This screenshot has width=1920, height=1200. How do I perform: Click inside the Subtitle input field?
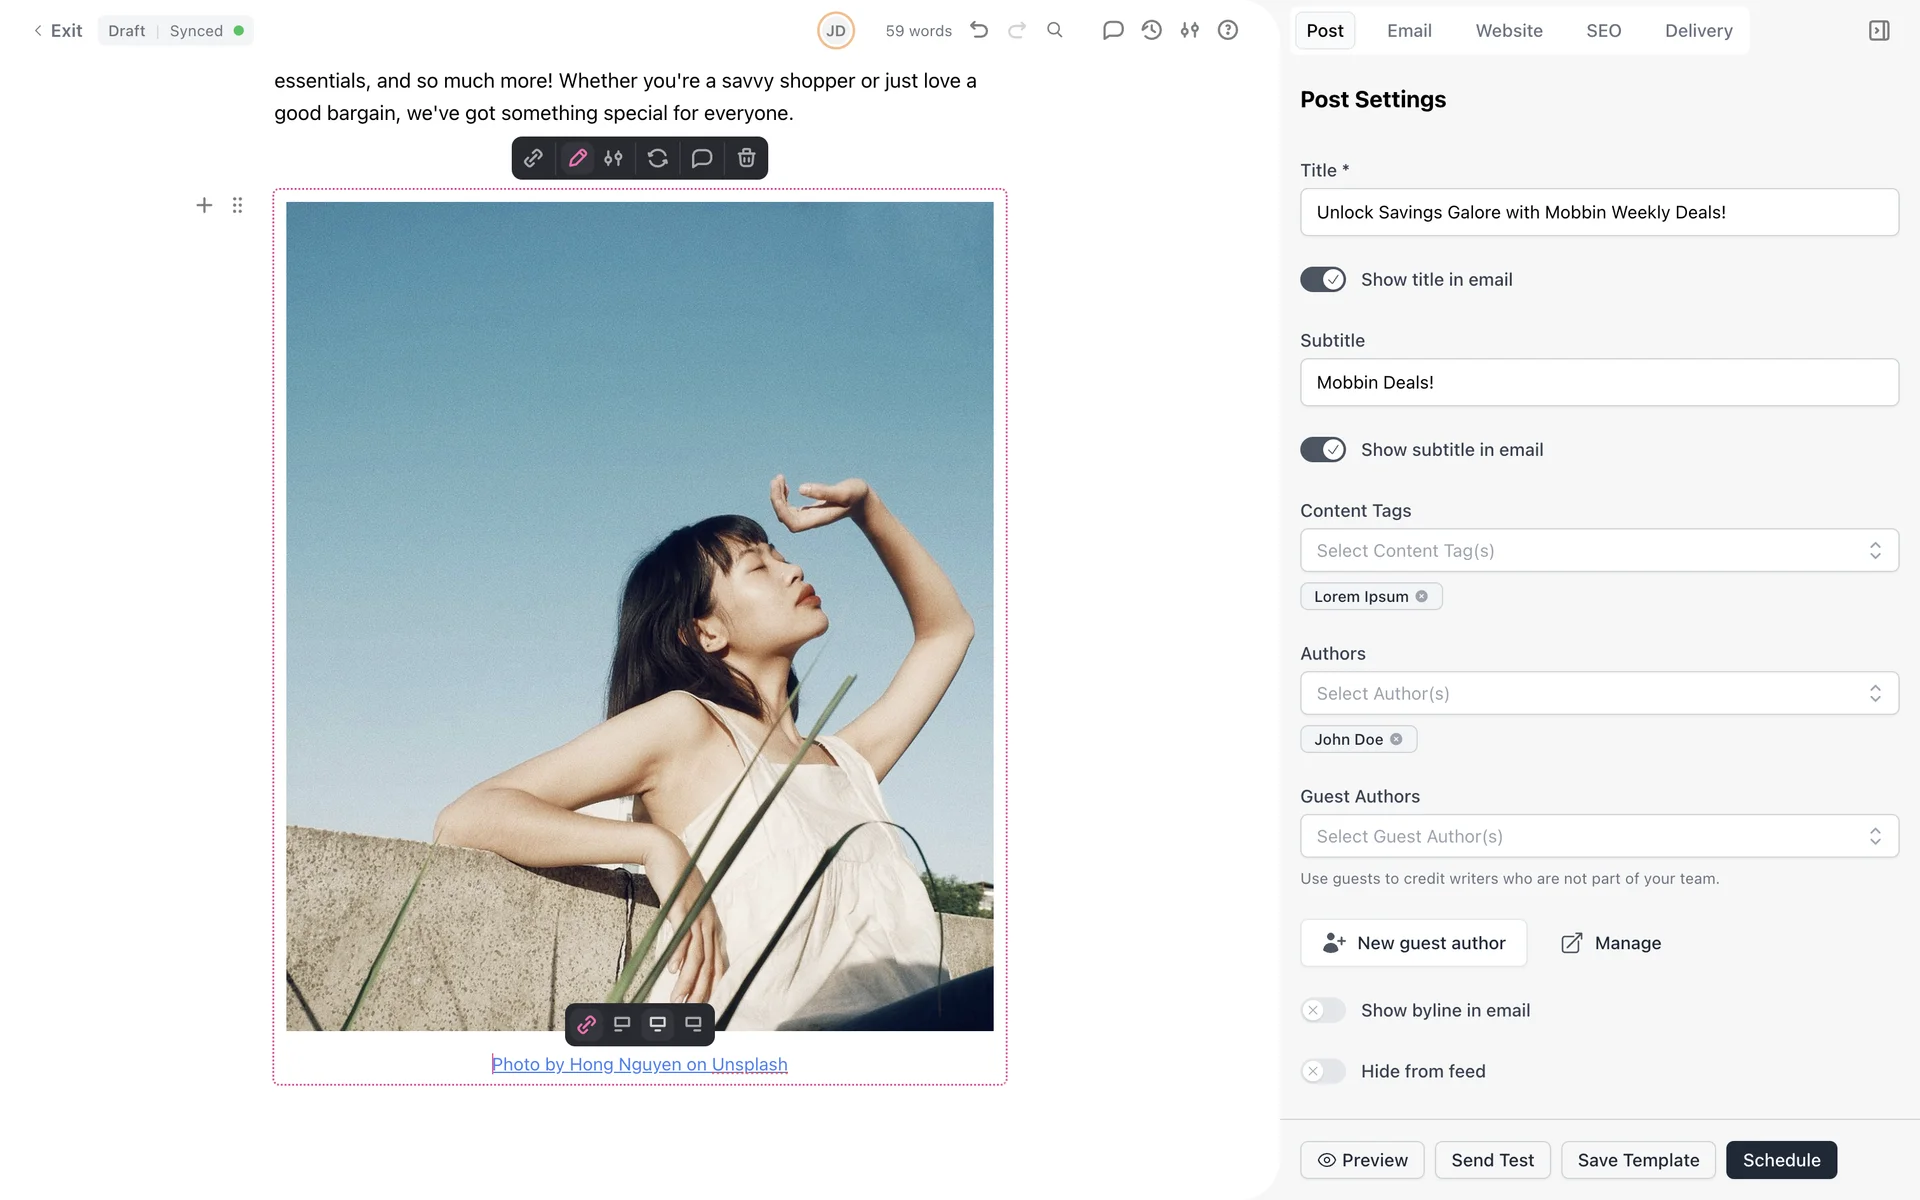(1598, 383)
